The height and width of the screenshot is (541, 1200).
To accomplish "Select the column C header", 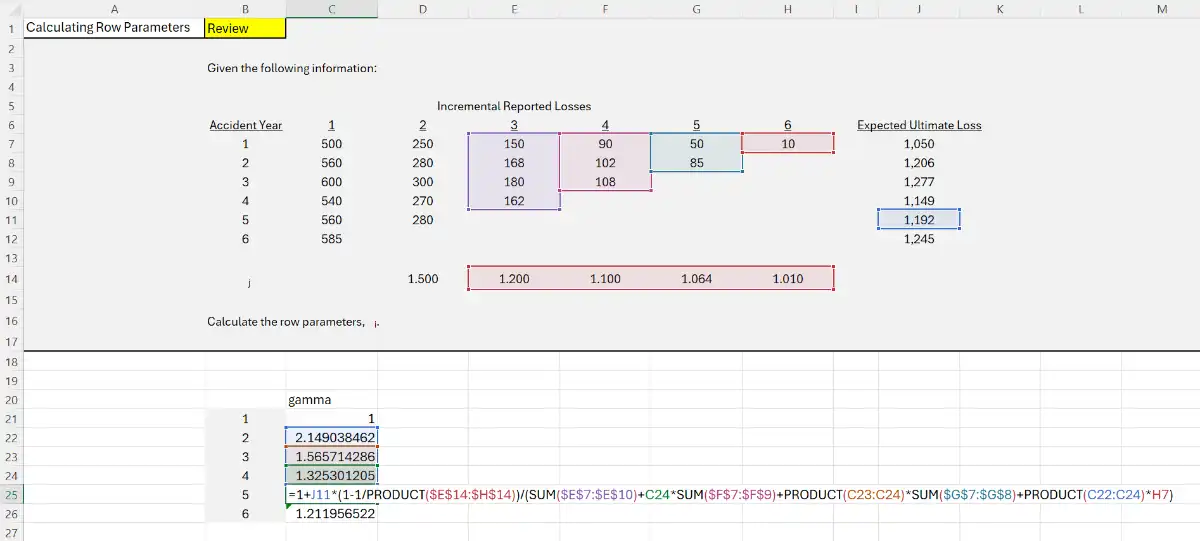I will [331, 9].
